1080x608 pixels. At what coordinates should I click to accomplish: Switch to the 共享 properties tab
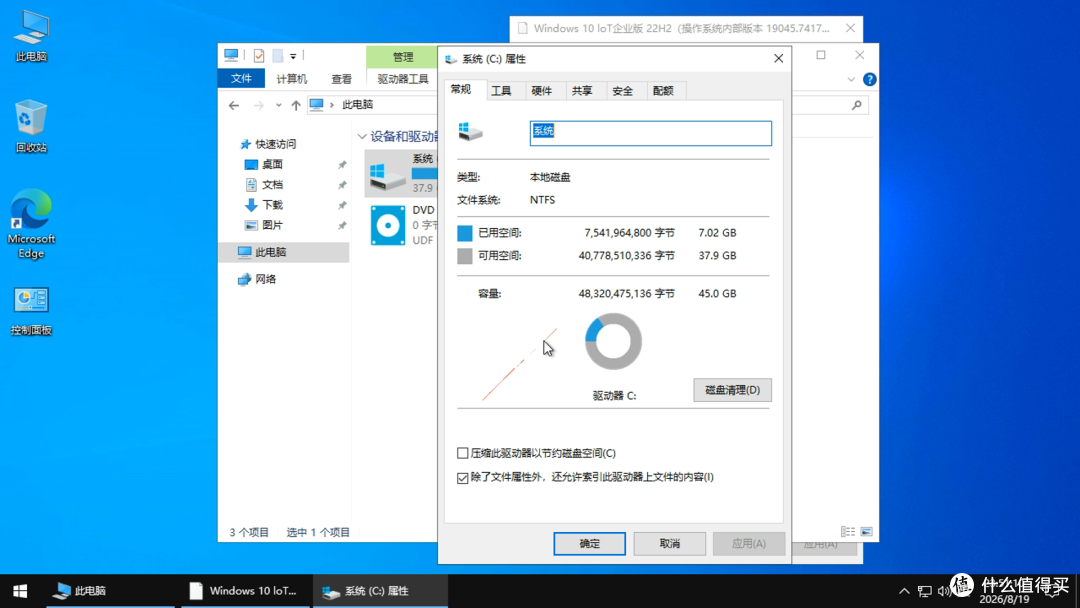582,91
